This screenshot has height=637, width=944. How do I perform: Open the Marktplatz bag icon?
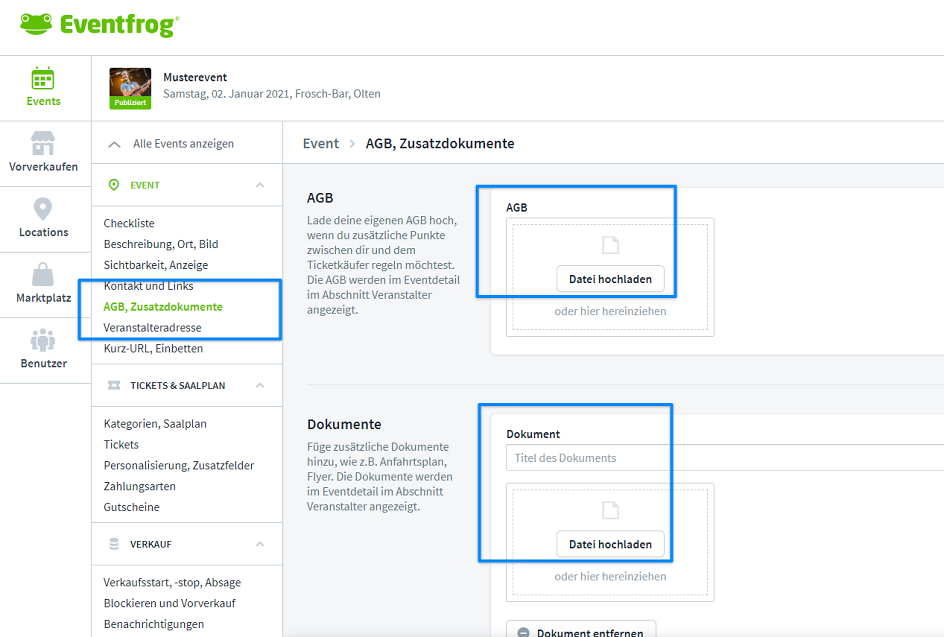[x=43, y=274]
